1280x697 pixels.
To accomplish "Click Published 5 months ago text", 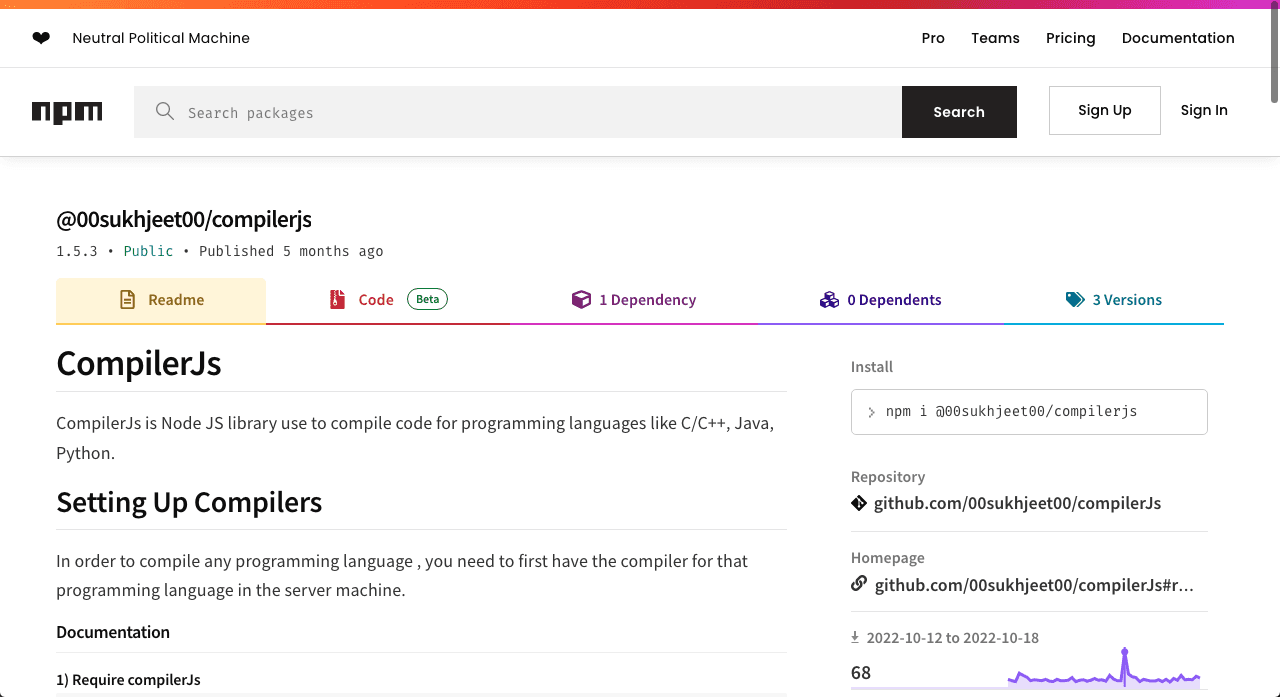I will [x=291, y=251].
